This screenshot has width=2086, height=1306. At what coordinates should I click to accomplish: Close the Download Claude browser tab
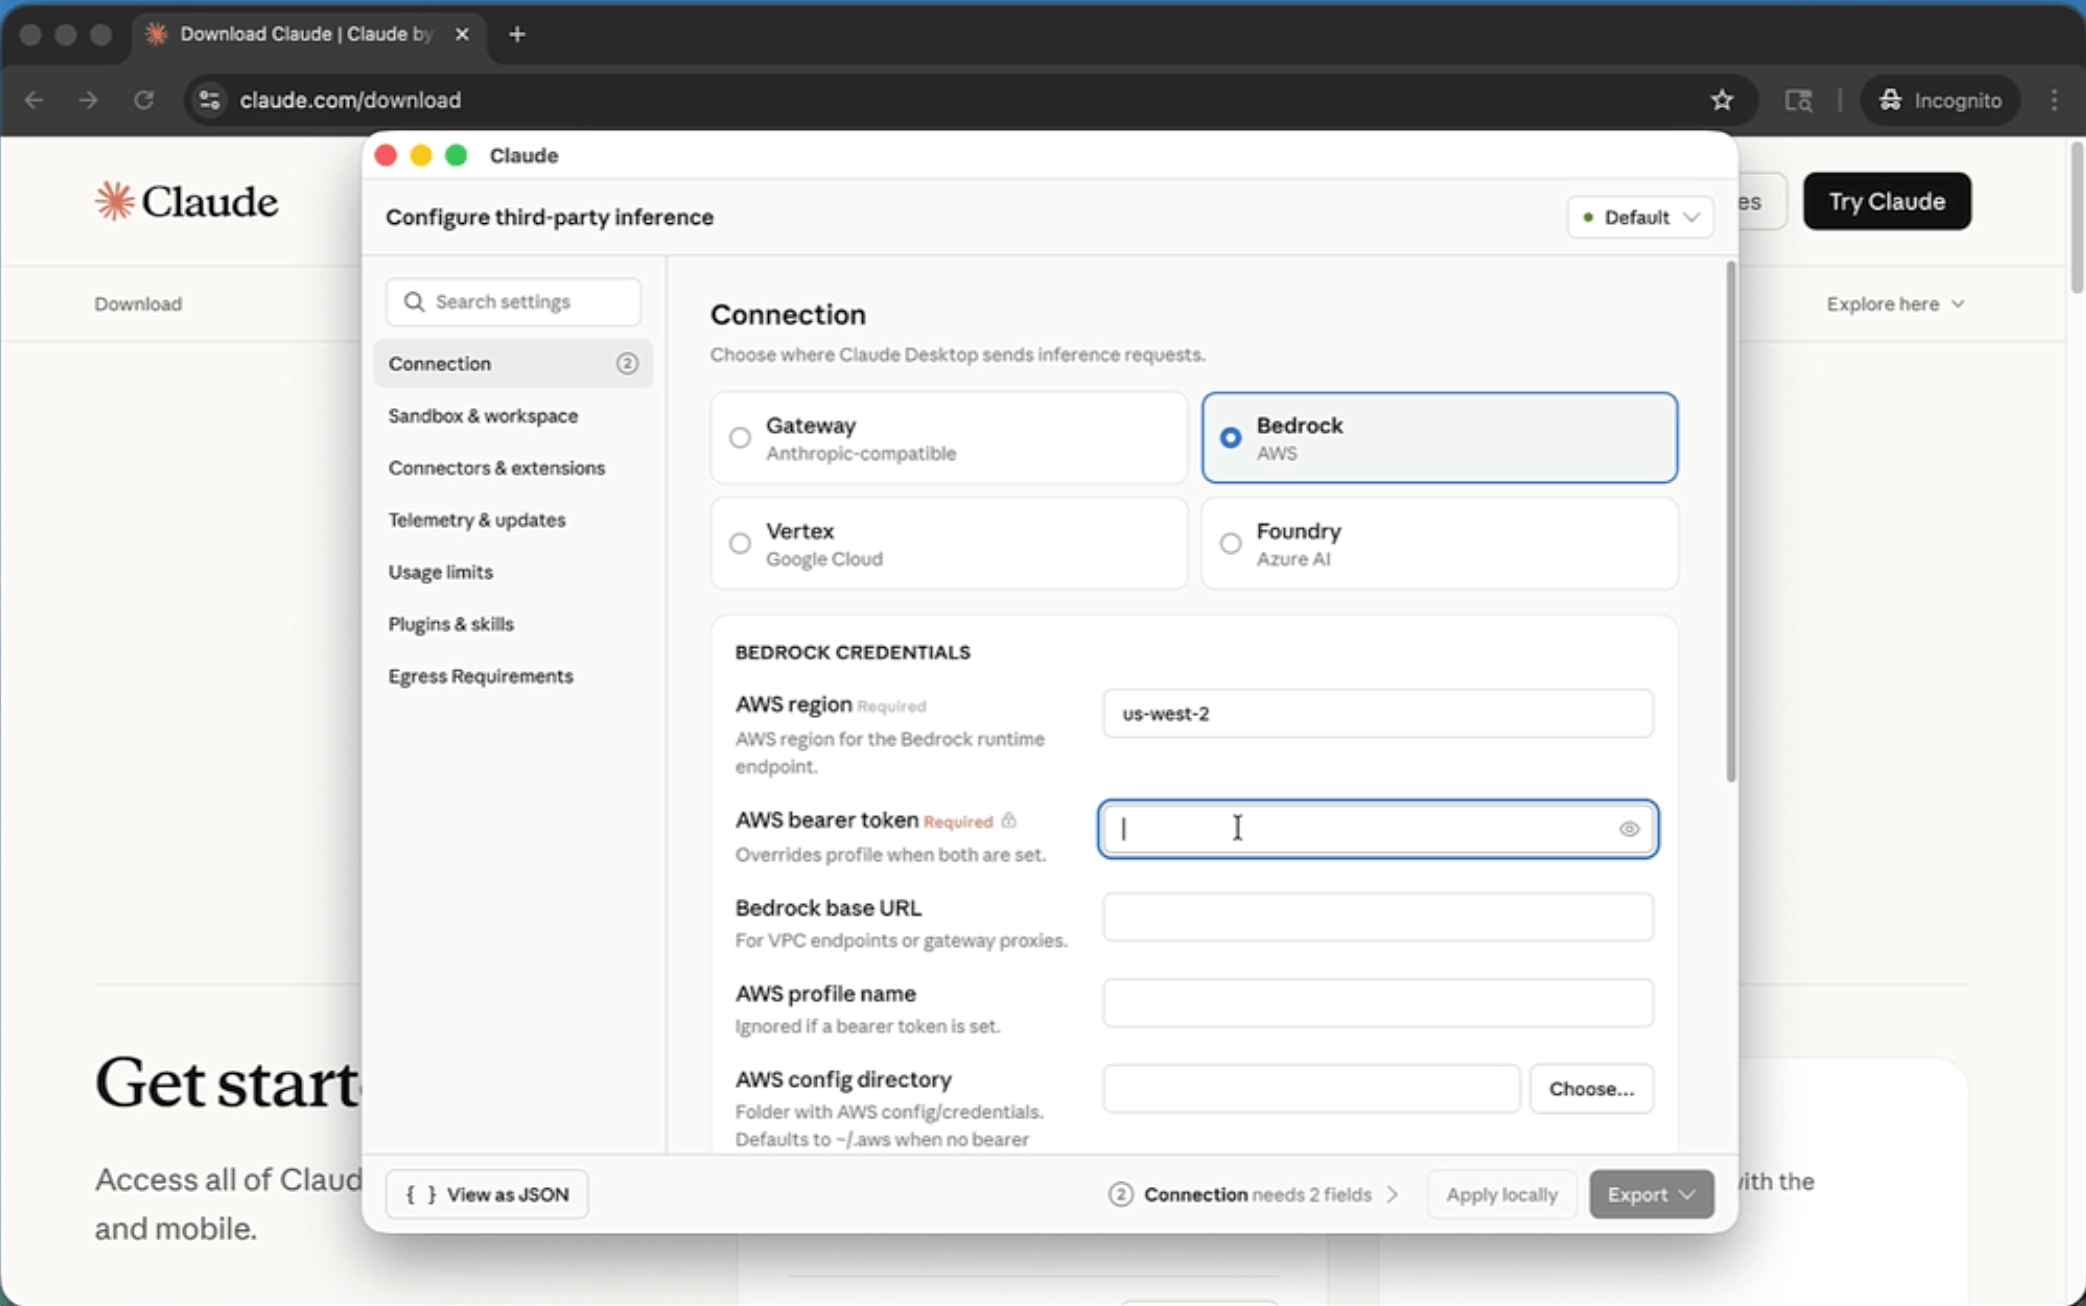[x=462, y=34]
